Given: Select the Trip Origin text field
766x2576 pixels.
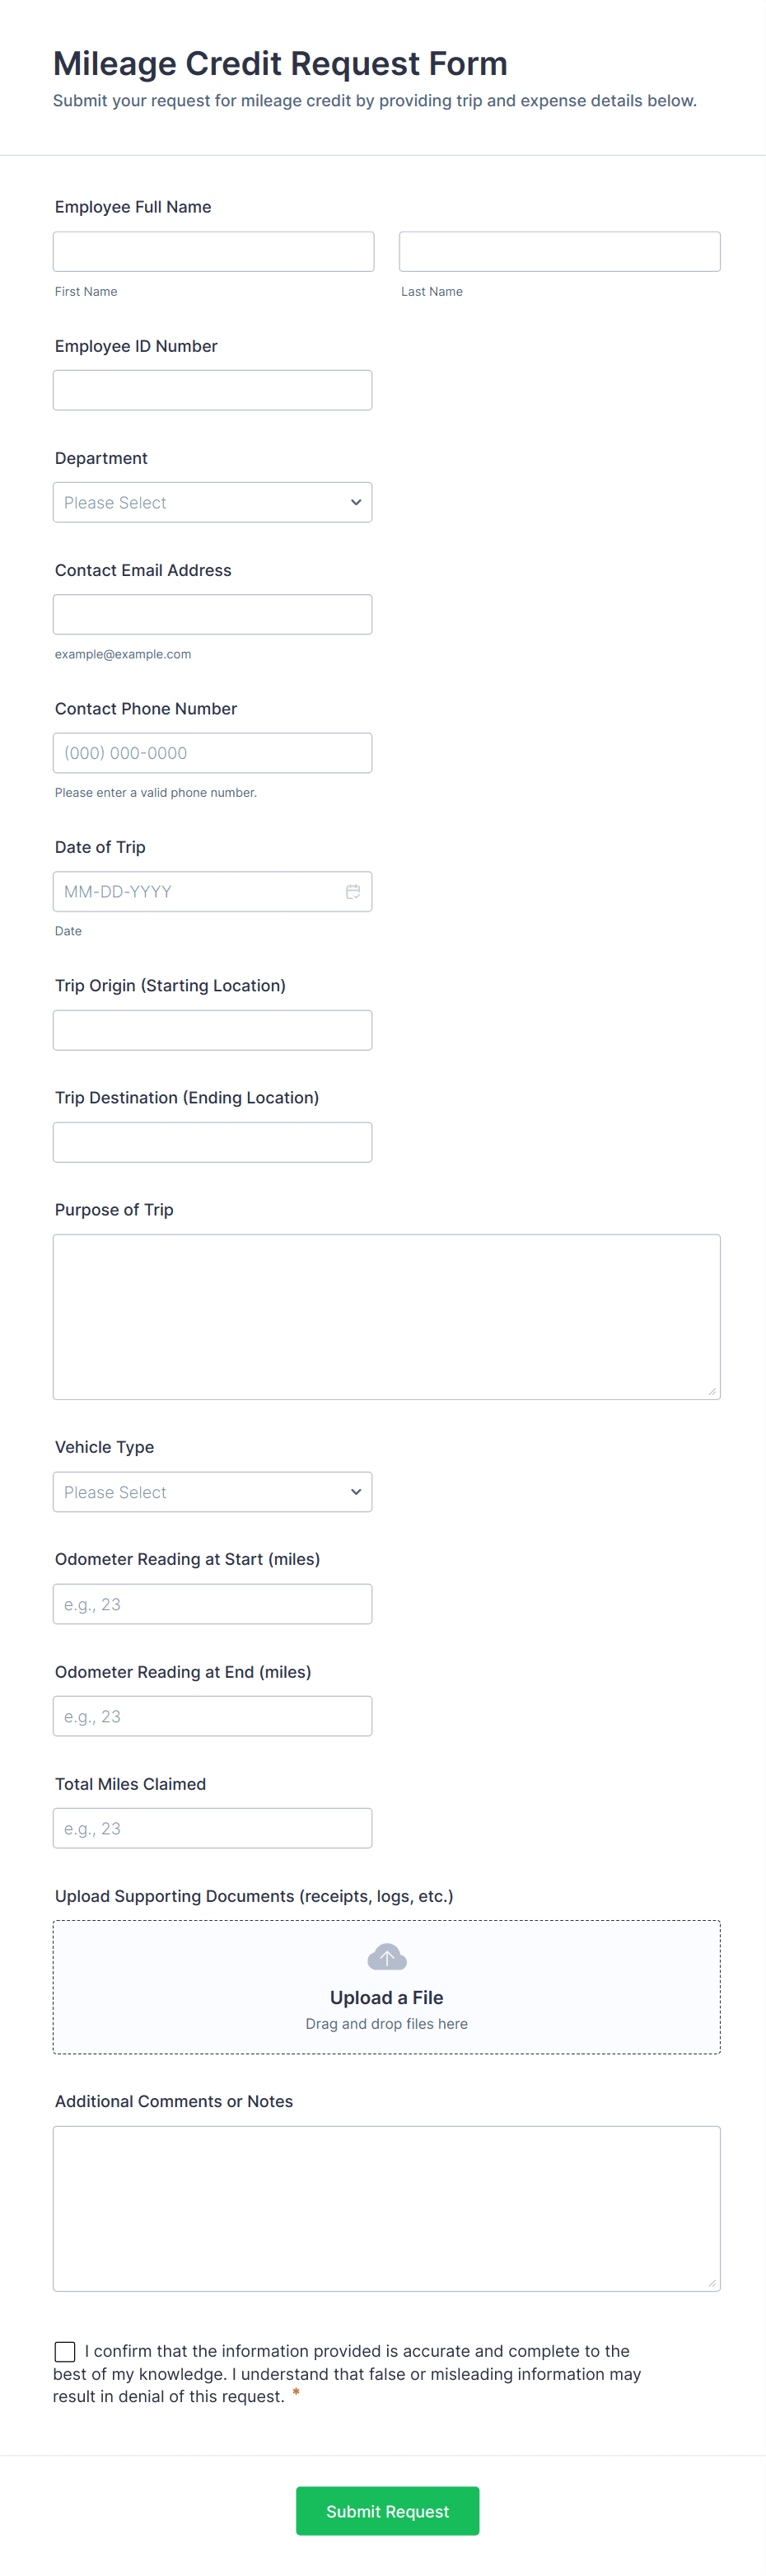Looking at the screenshot, I should [x=212, y=1030].
